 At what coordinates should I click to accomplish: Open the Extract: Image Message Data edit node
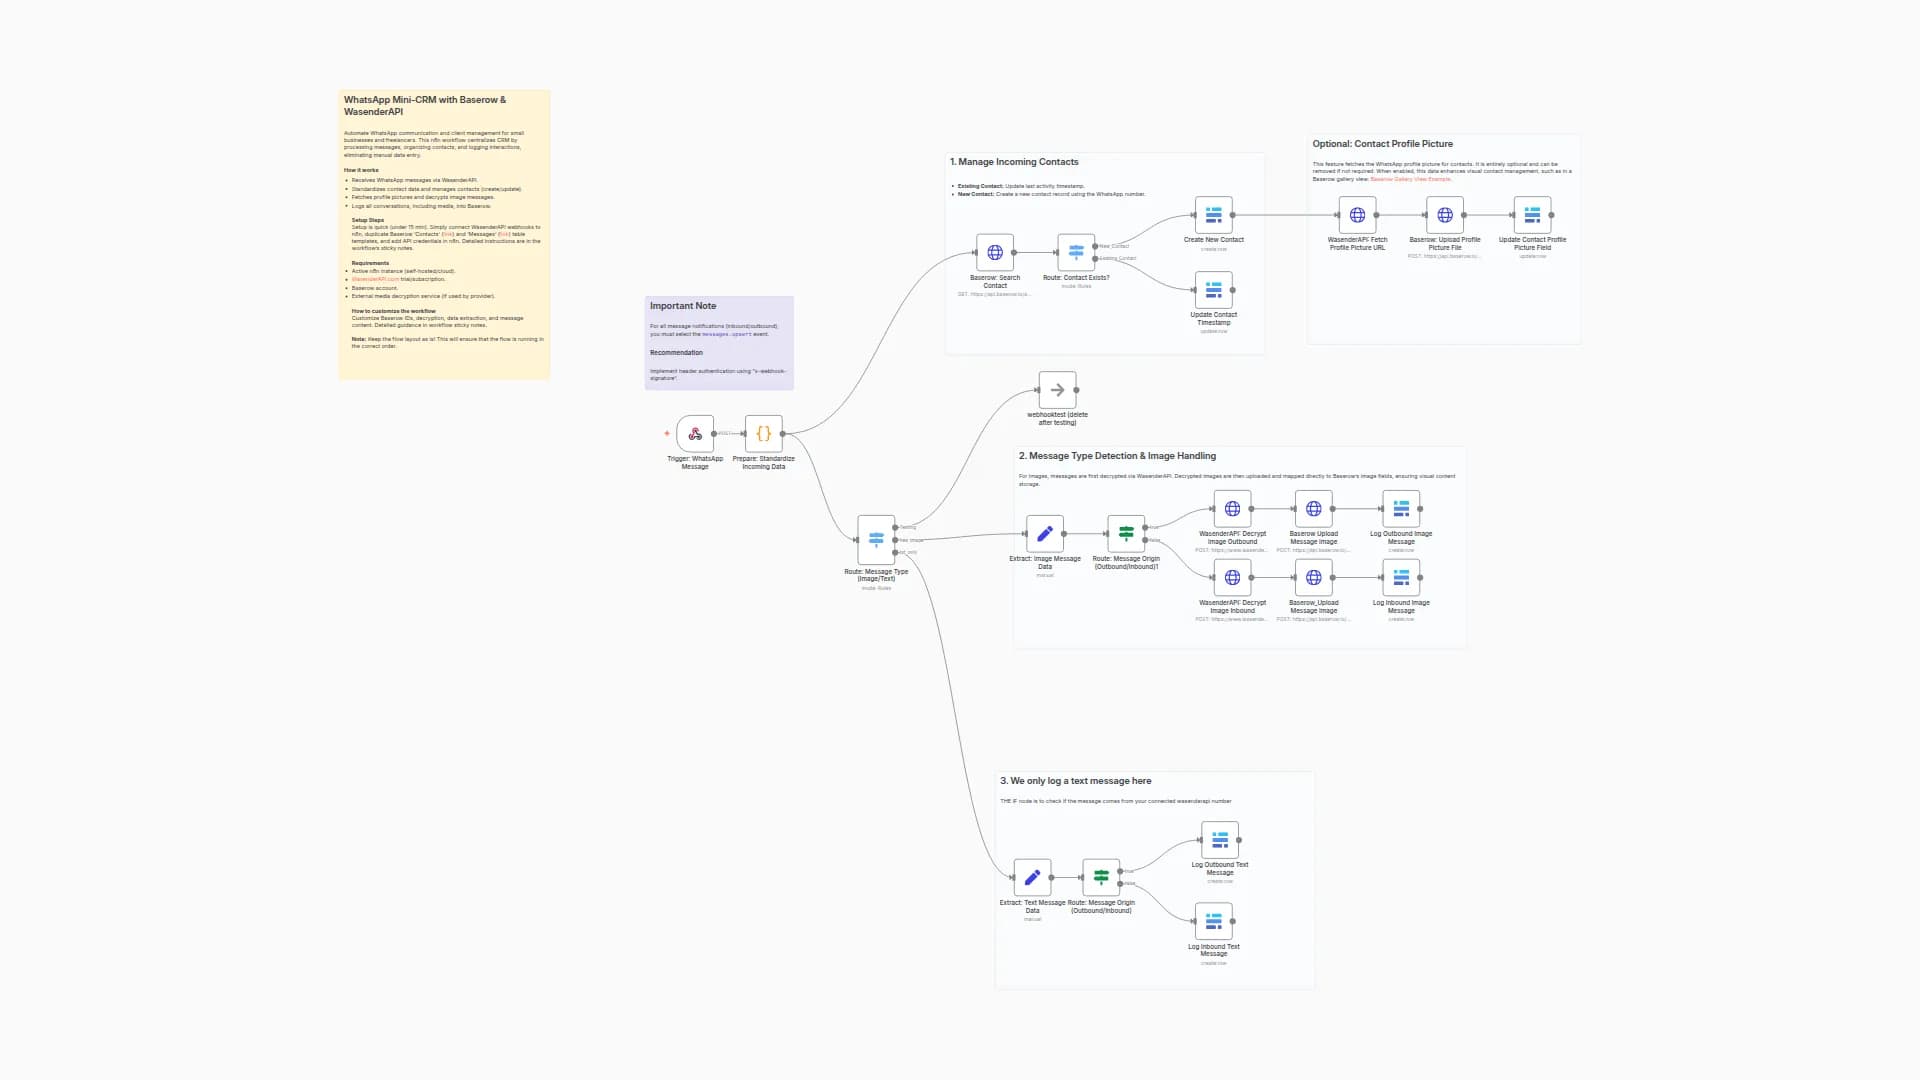(x=1044, y=532)
